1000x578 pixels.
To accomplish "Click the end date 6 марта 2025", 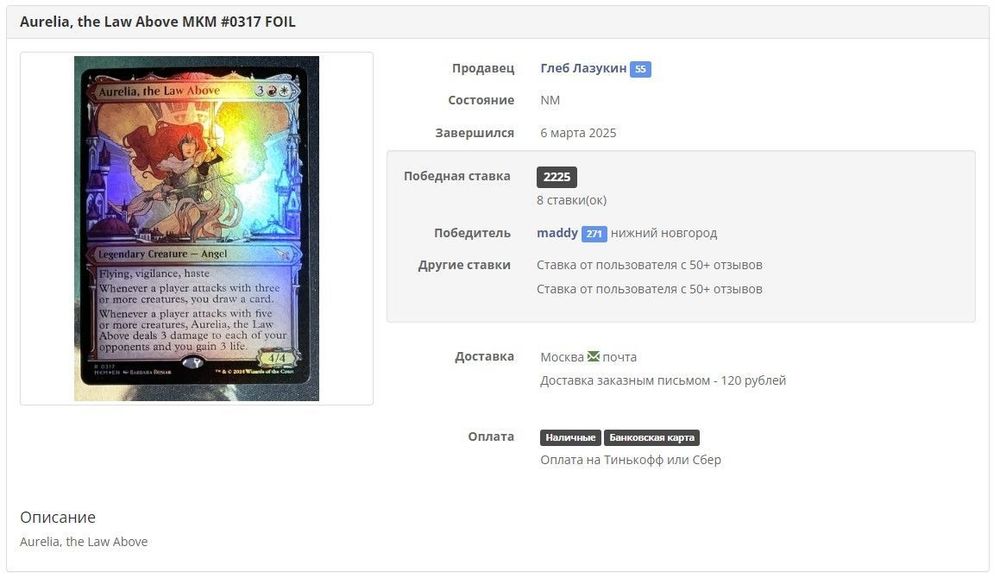I will tap(578, 133).
